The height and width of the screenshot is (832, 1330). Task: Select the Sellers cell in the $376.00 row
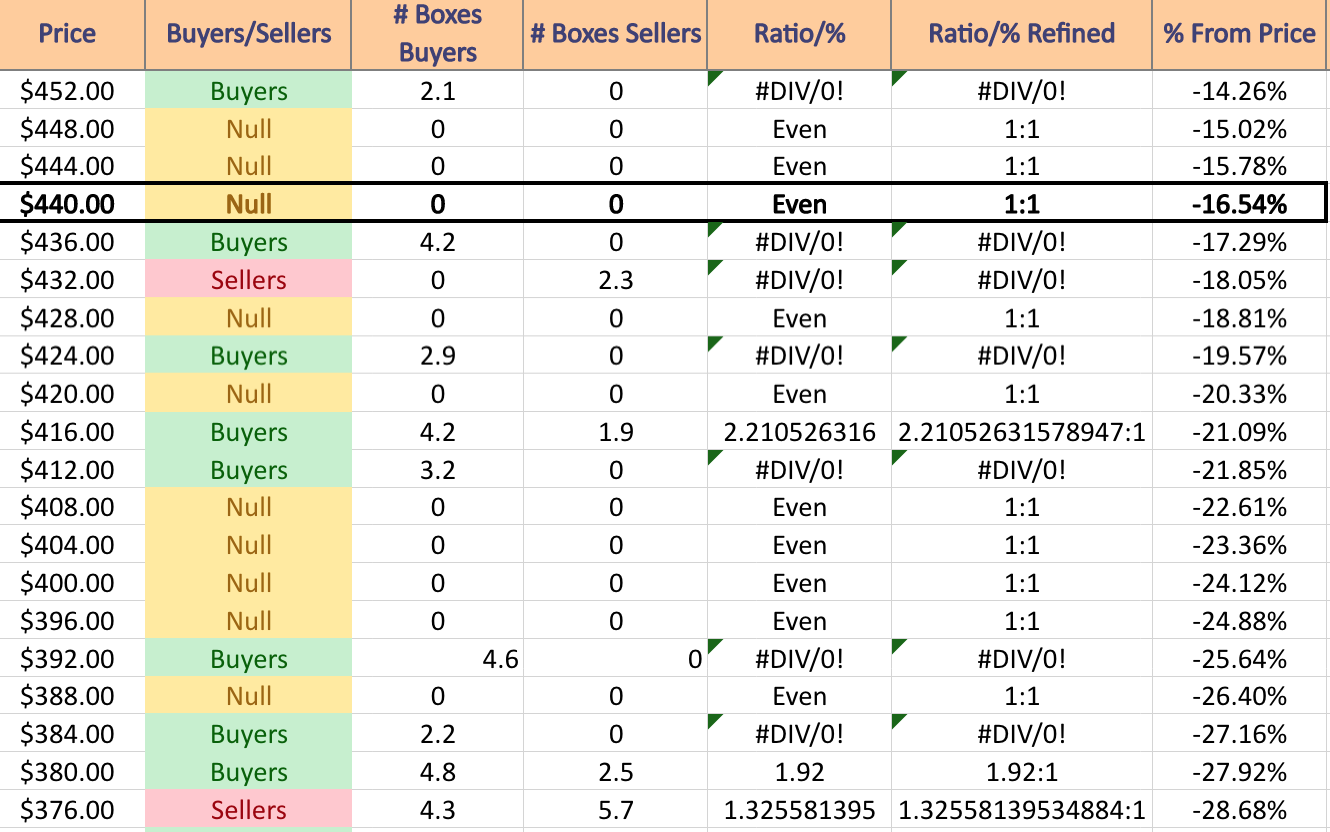click(x=249, y=810)
